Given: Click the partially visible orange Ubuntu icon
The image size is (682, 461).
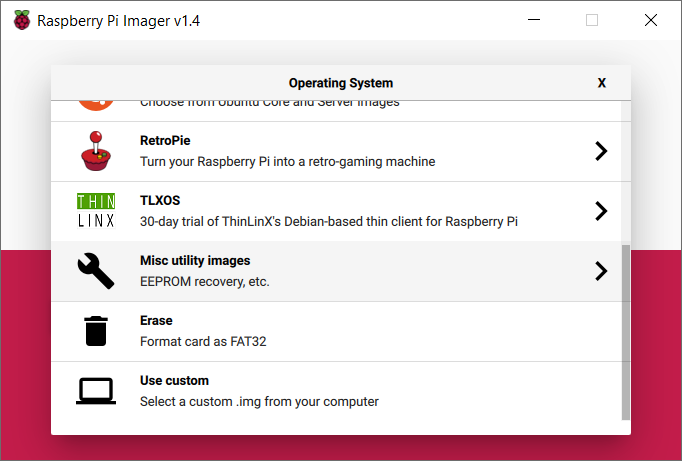Looking at the screenshot, I should (x=96, y=105).
